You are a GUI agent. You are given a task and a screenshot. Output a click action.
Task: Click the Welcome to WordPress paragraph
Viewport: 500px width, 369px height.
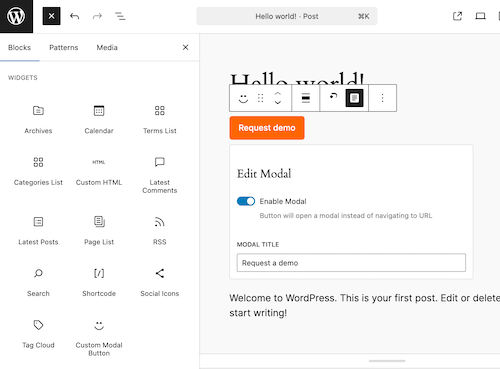(364, 305)
